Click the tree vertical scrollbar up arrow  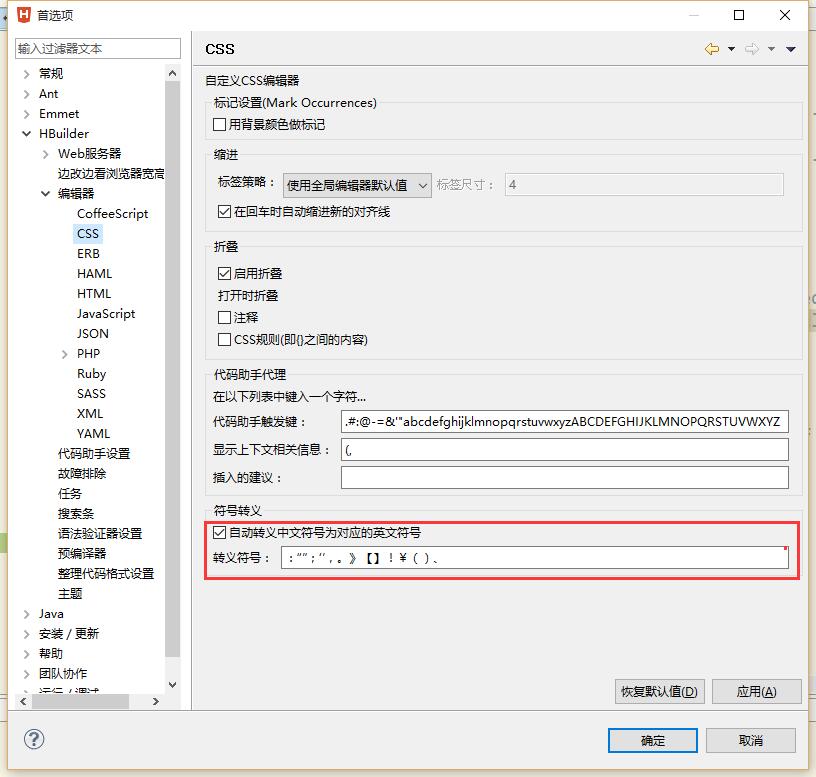(172, 73)
